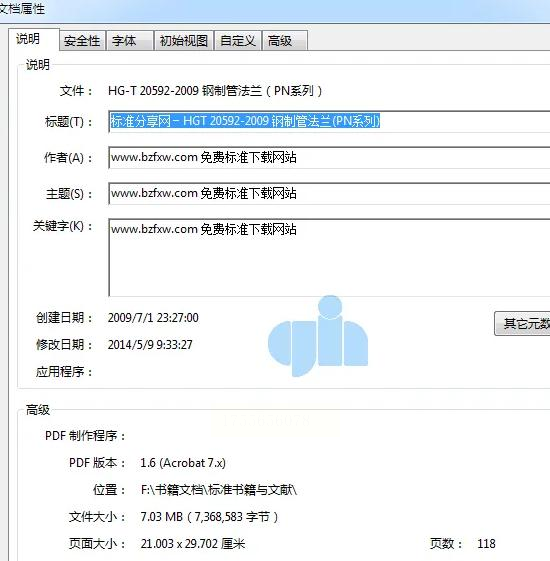Click into the 标题(T) text field
Screen dimensions: 550x561
(x=329, y=122)
